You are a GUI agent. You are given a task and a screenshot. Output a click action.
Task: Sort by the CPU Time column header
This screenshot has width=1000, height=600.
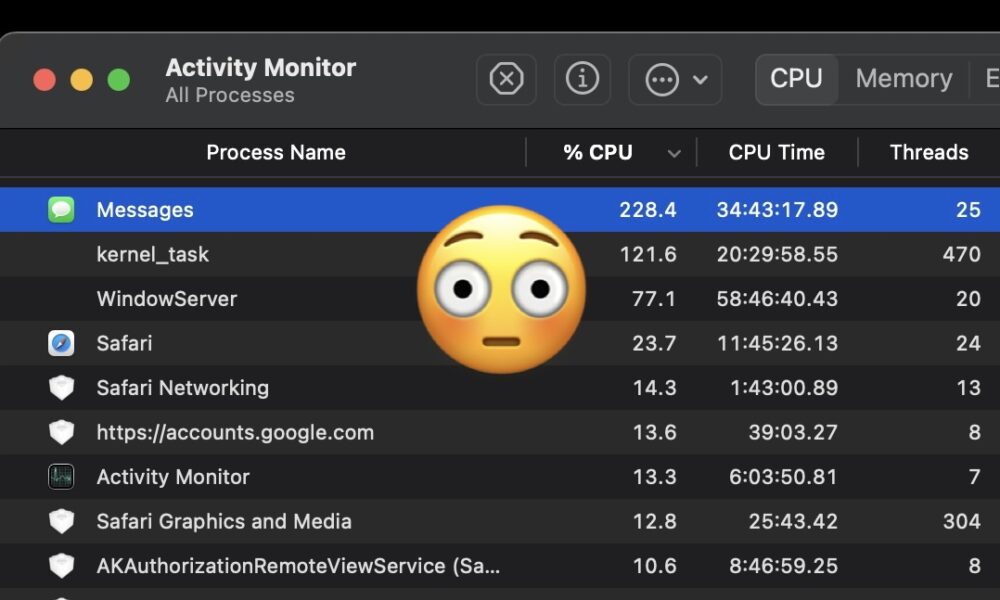(x=776, y=152)
